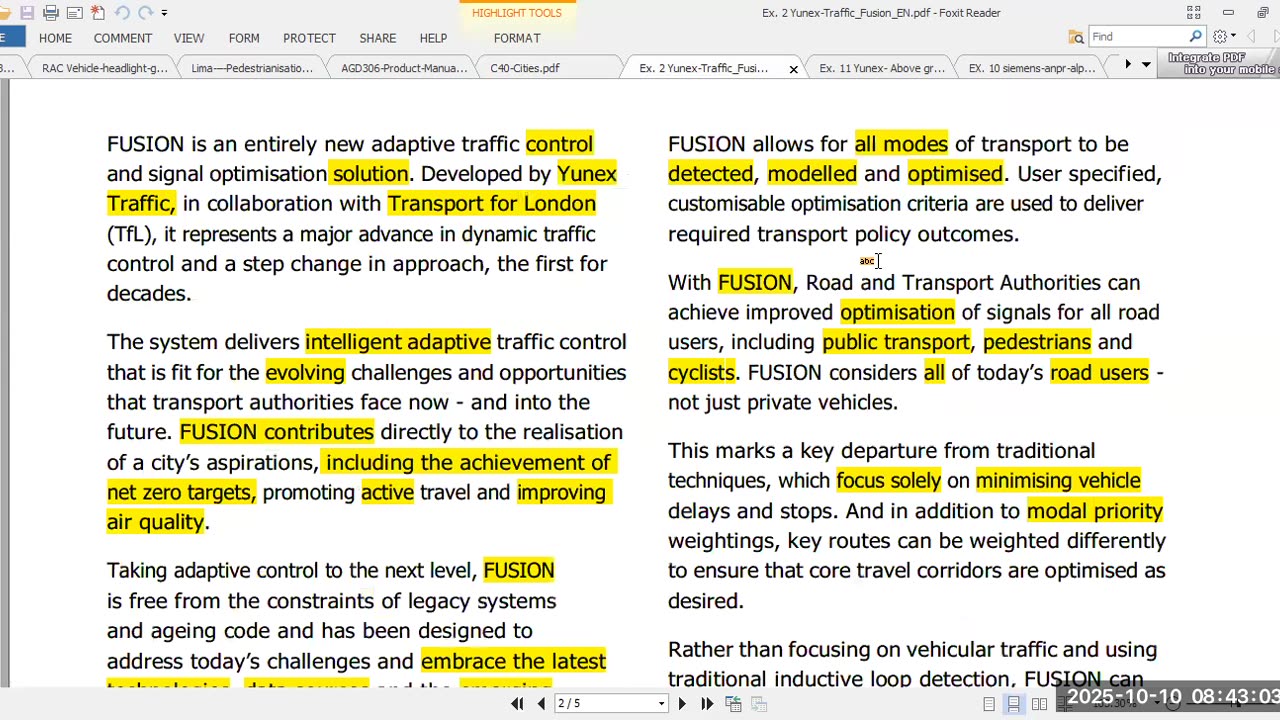Click highlighted word 'modelled'
This screenshot has height=720, width=1280.
[812, 174]
